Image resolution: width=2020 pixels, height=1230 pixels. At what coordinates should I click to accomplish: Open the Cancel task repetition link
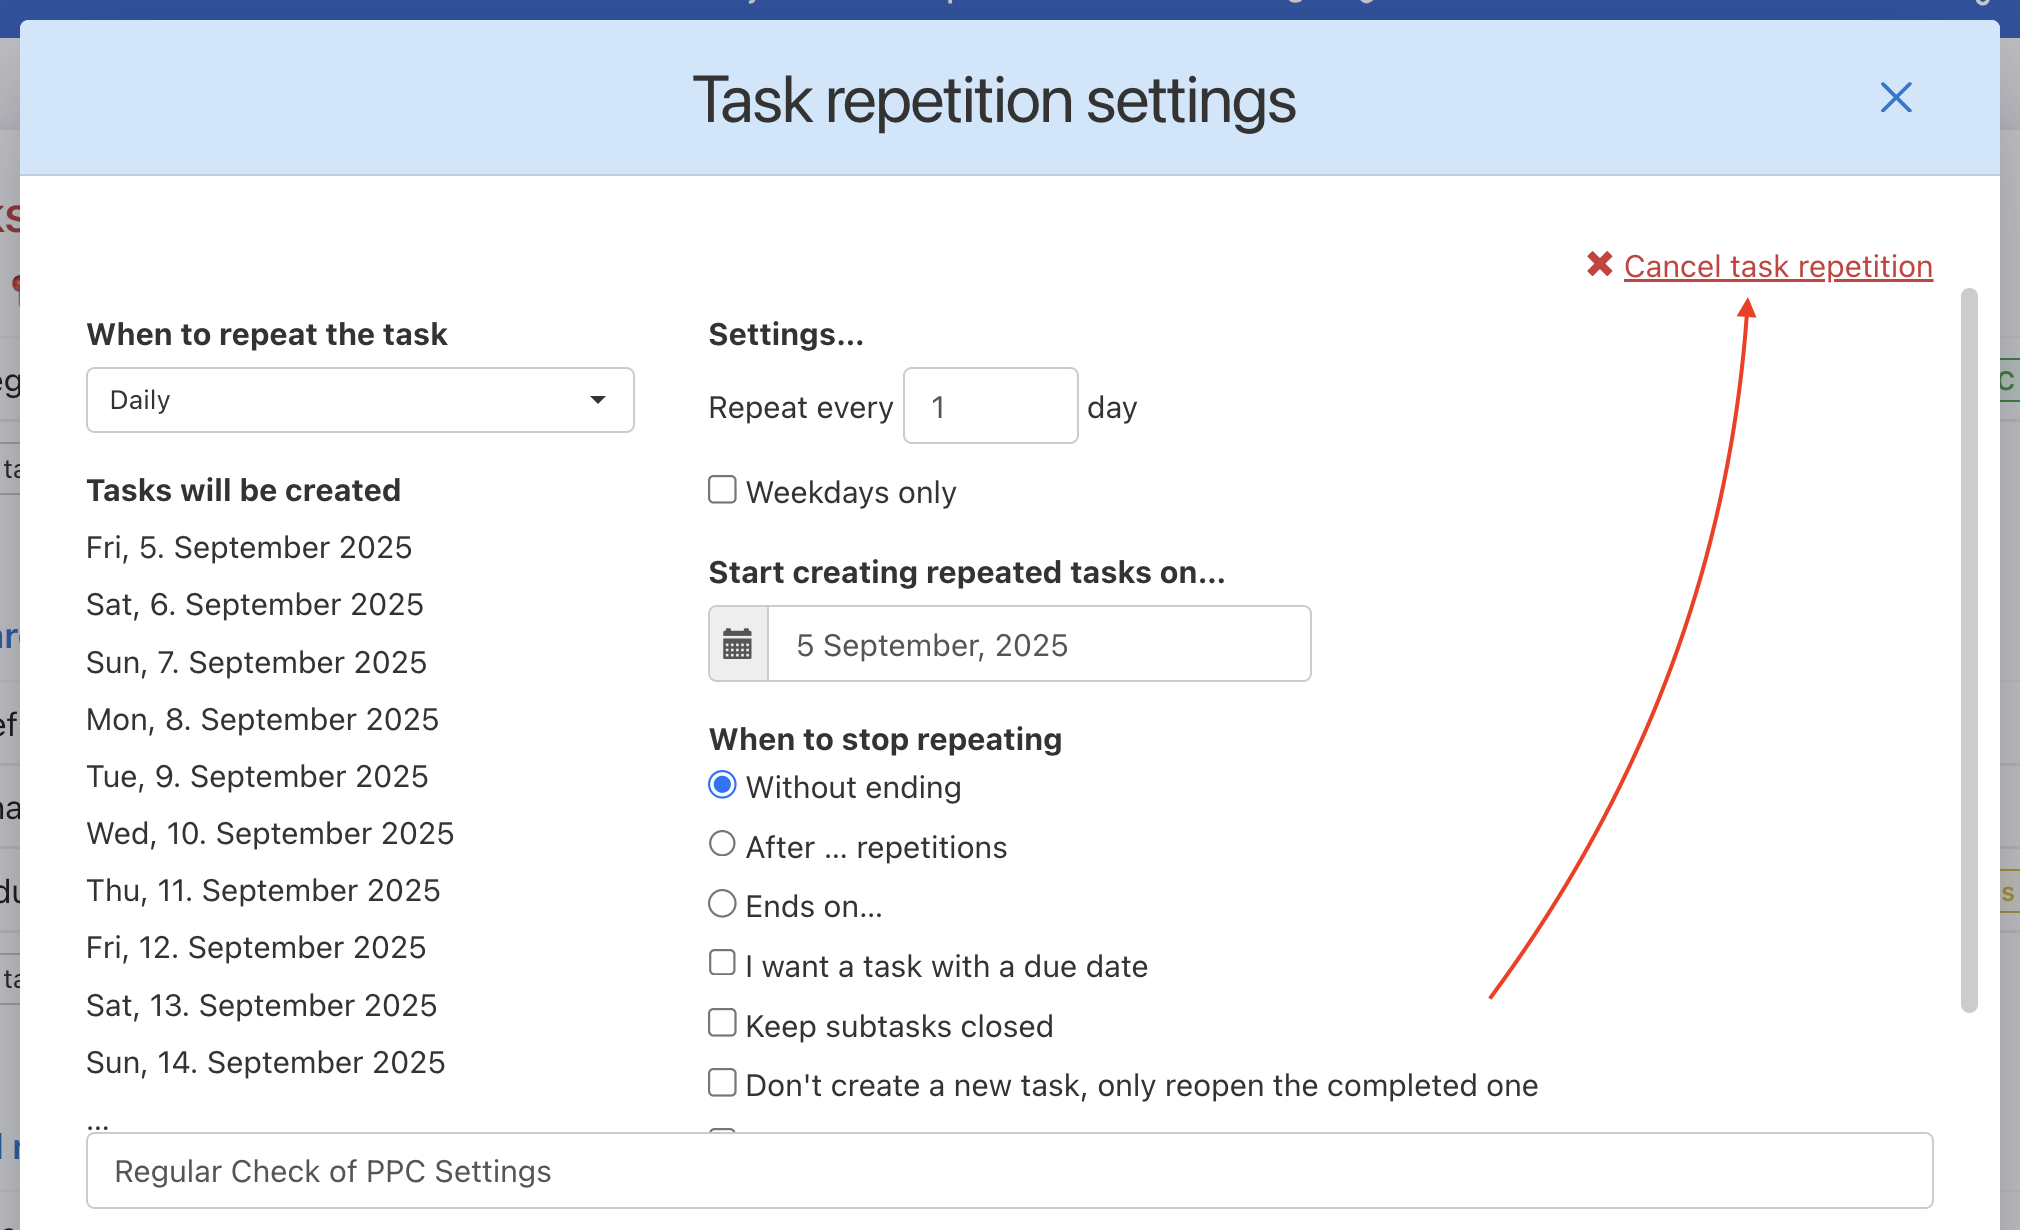1778,266
